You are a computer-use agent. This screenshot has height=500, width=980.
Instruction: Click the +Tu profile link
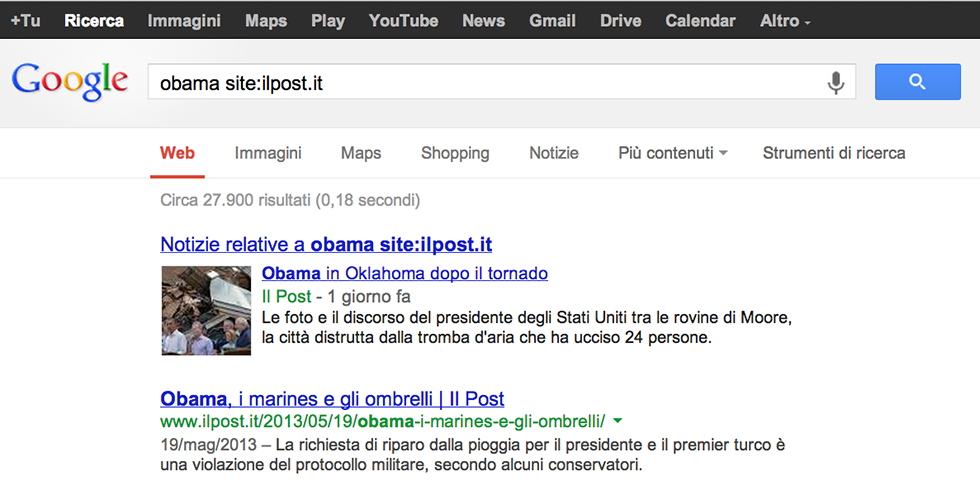25,20
